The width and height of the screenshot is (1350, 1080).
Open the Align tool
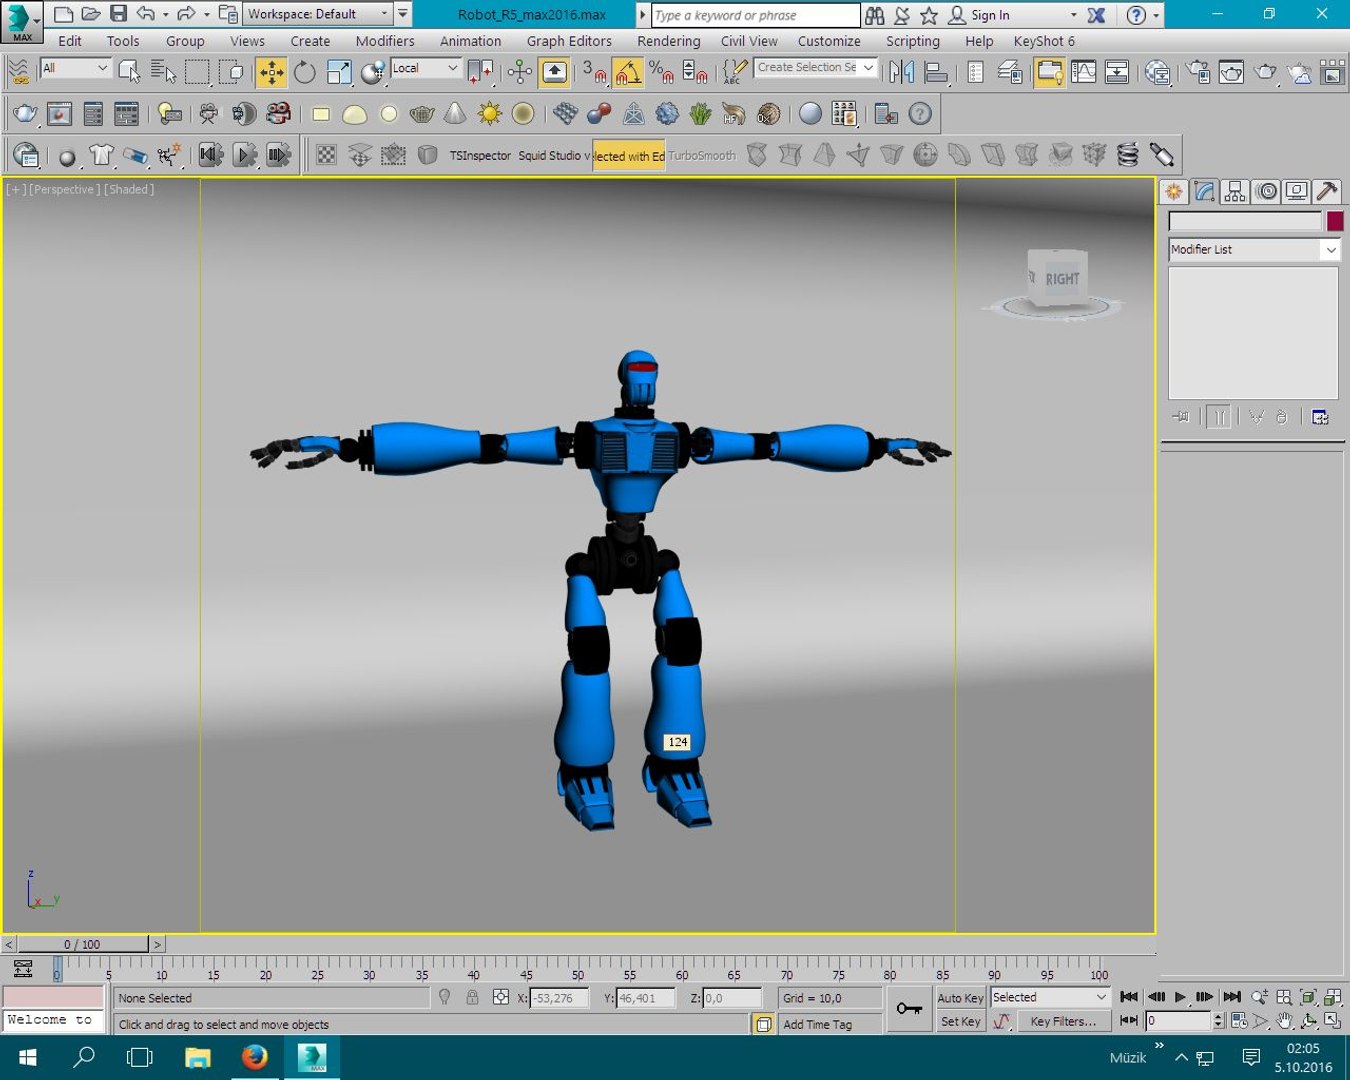tap(936, 72)
